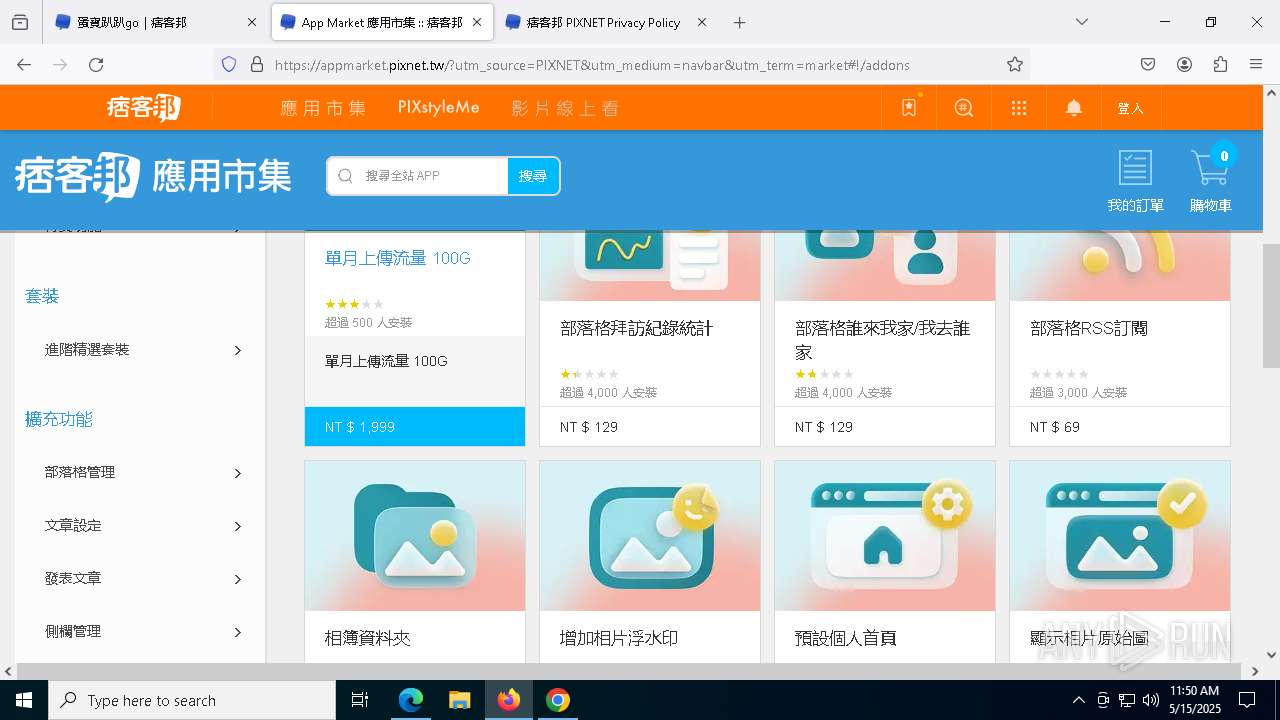Open the 部落格RSS訂閱 app

coord(1089,328)
